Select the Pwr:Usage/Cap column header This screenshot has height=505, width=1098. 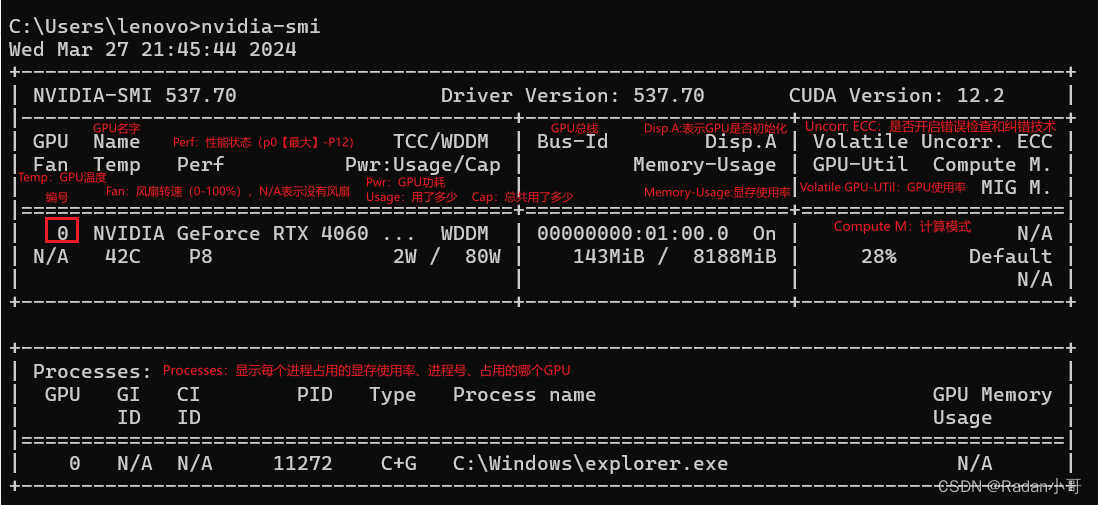point(422,165)
